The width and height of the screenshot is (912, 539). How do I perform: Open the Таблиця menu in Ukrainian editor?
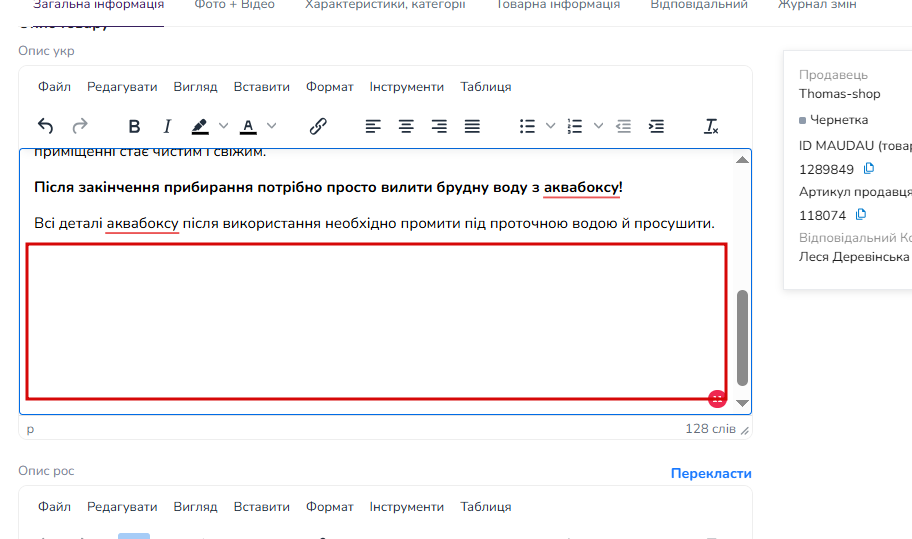click(486, 87)
